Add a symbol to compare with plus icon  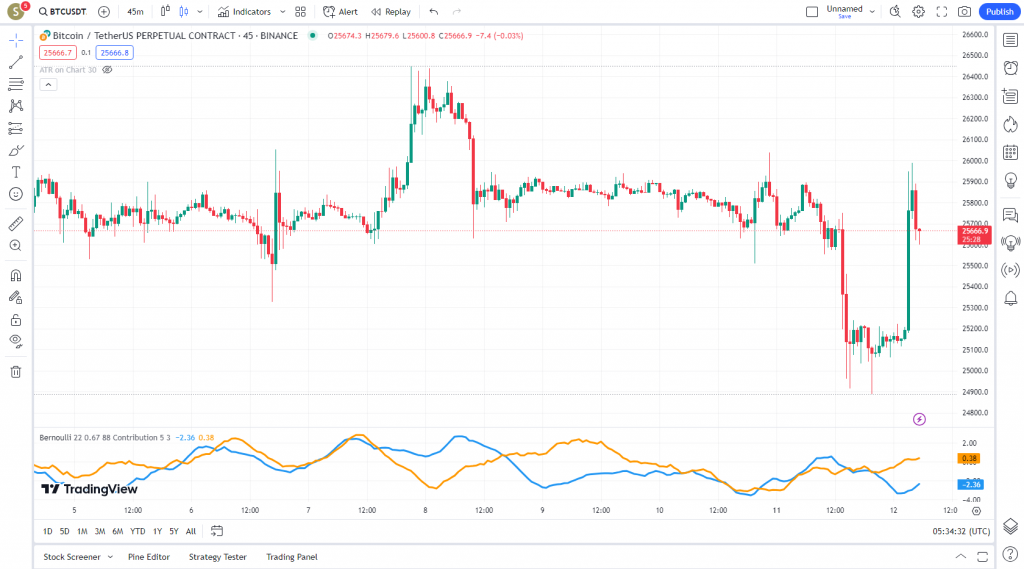[x=104, y=12]
